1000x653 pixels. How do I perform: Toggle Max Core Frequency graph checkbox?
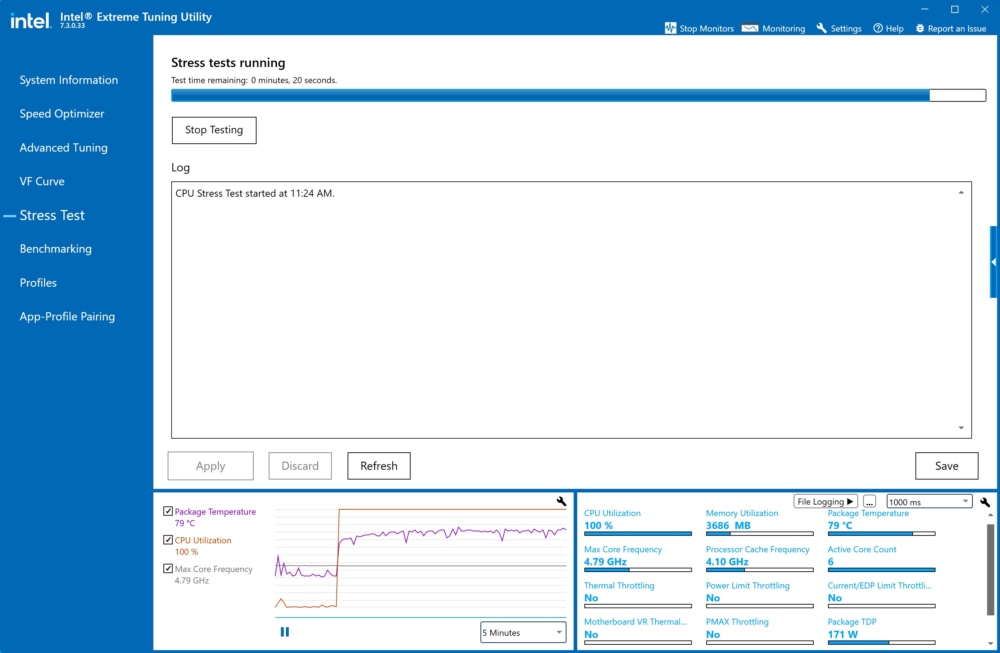pyautogui.click(x=168, y=569)
